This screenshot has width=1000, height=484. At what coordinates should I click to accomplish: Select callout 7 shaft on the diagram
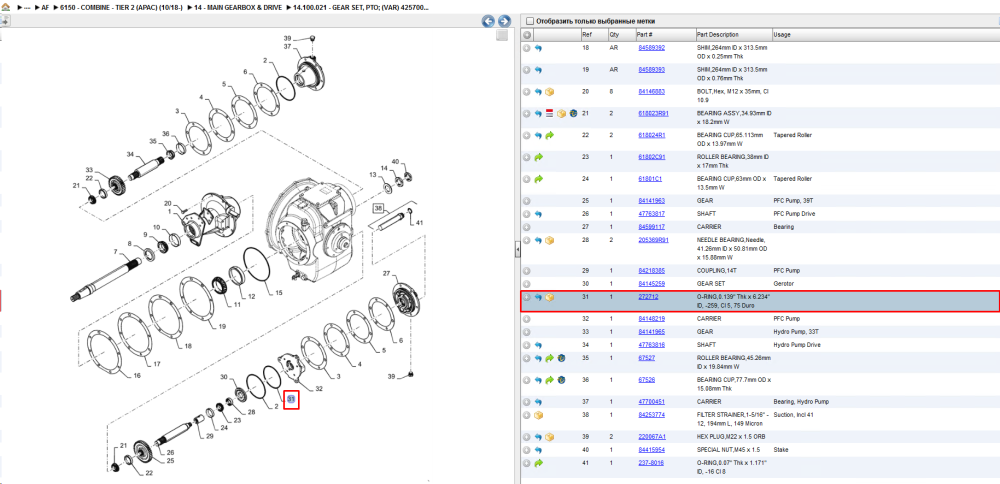[115, 251]
